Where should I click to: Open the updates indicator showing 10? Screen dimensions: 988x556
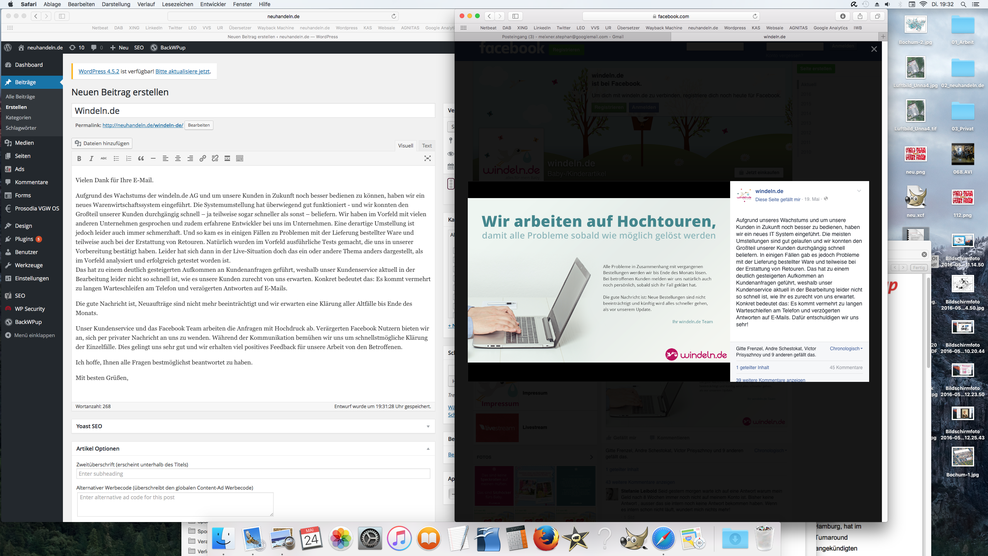coord(77,47)
